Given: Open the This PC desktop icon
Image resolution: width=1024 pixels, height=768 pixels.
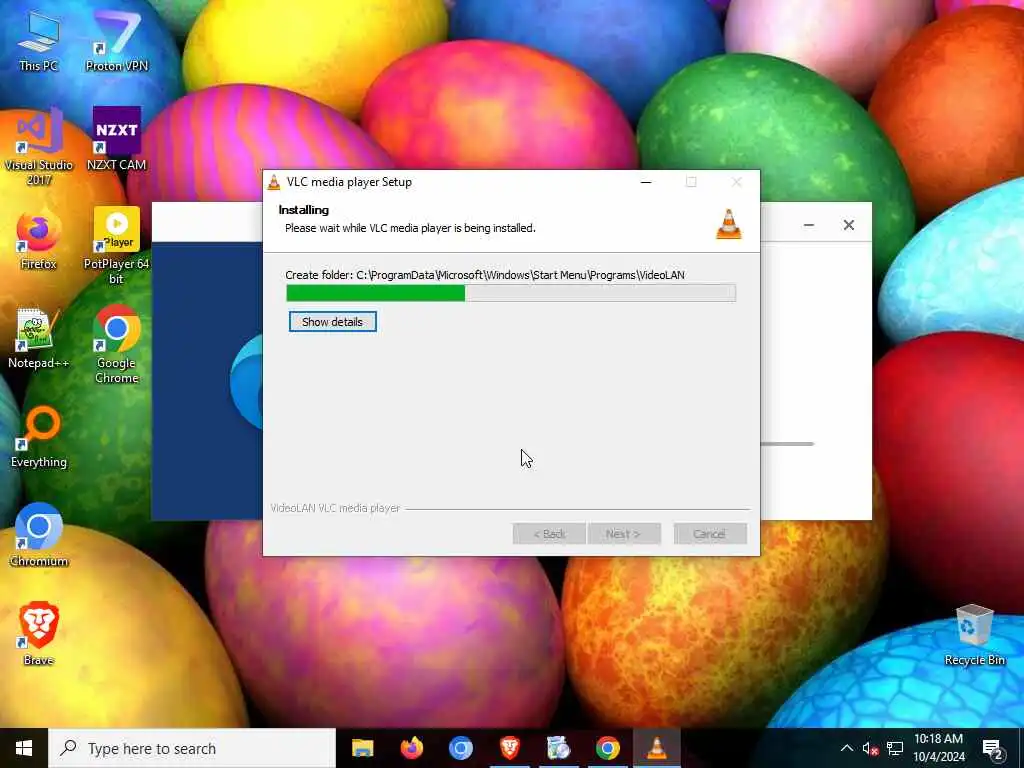Looking at the screenshot, I should 39,40.
